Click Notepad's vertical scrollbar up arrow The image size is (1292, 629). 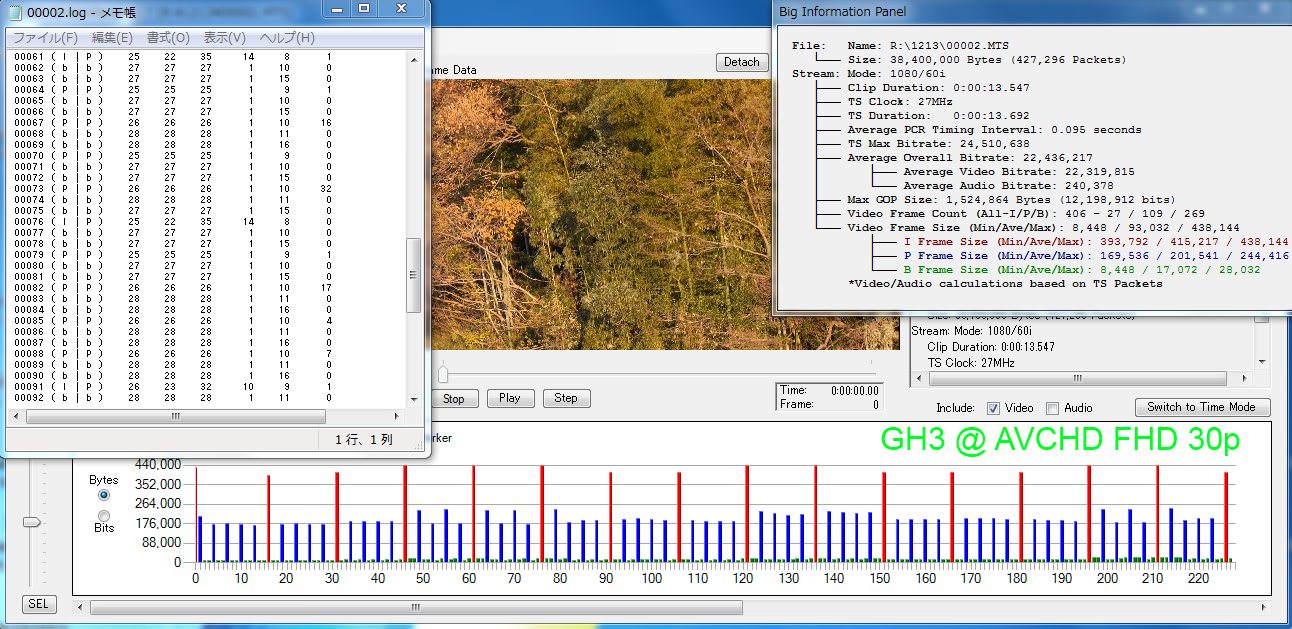point(416,59)
